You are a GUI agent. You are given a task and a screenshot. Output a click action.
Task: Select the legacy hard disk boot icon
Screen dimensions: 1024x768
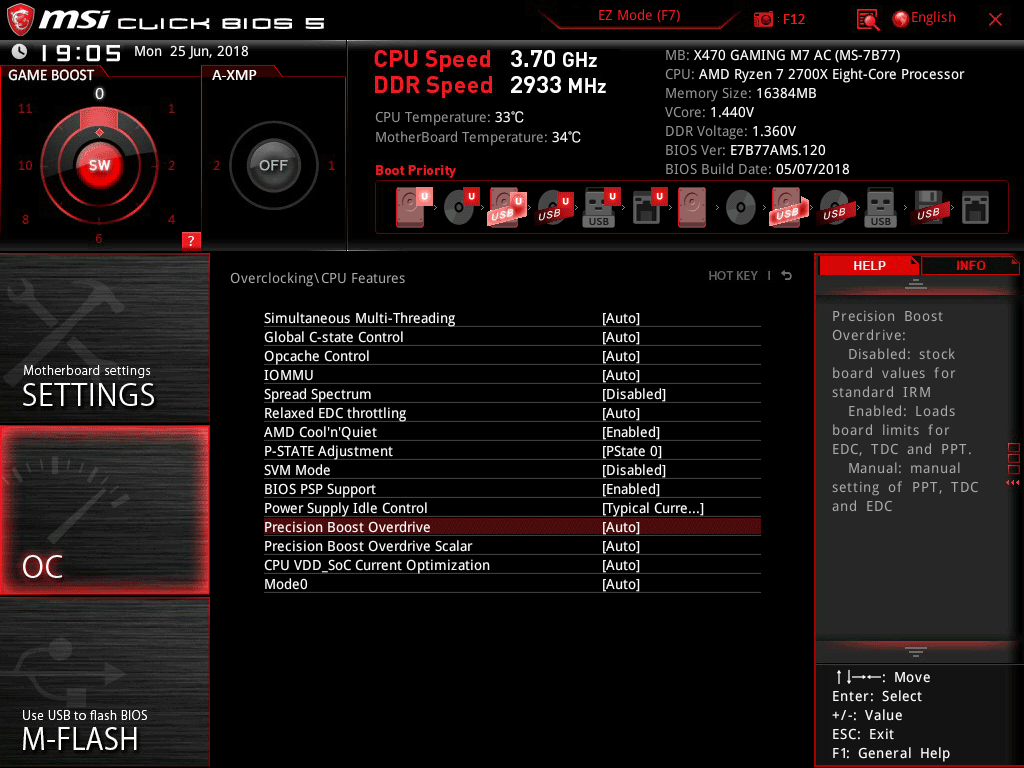pyautogui.click(x=692, y=208)
